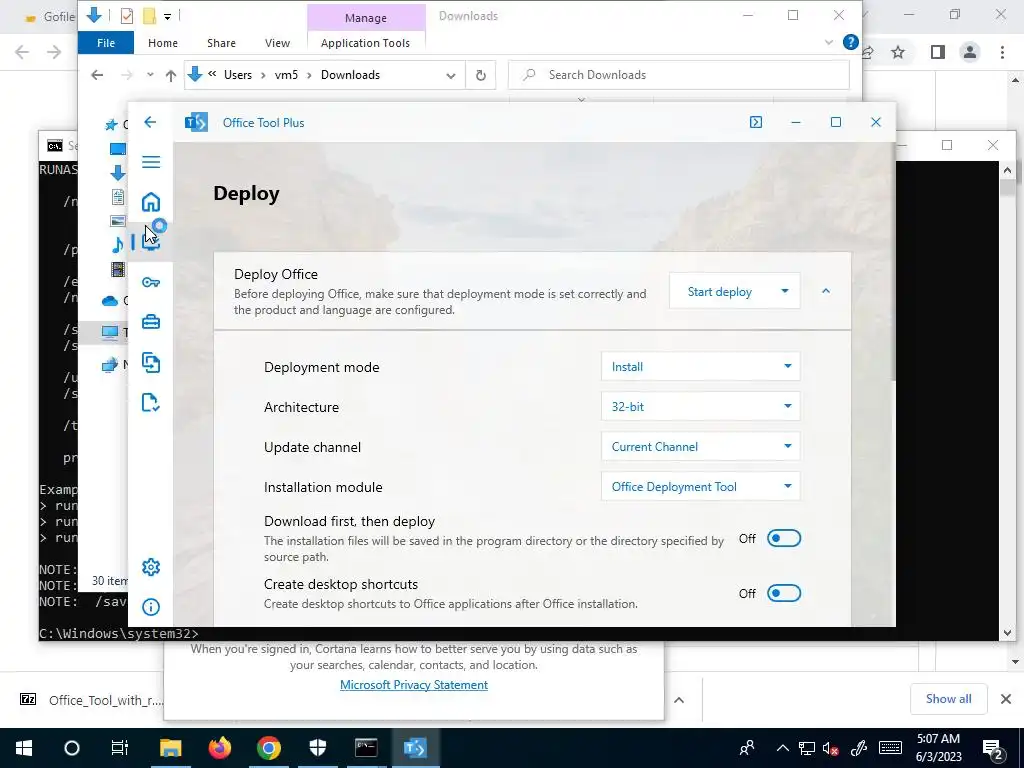1024x768 pixels.
Task: Click Downloads in the address breadcrumb
Action: pos(350,75)
